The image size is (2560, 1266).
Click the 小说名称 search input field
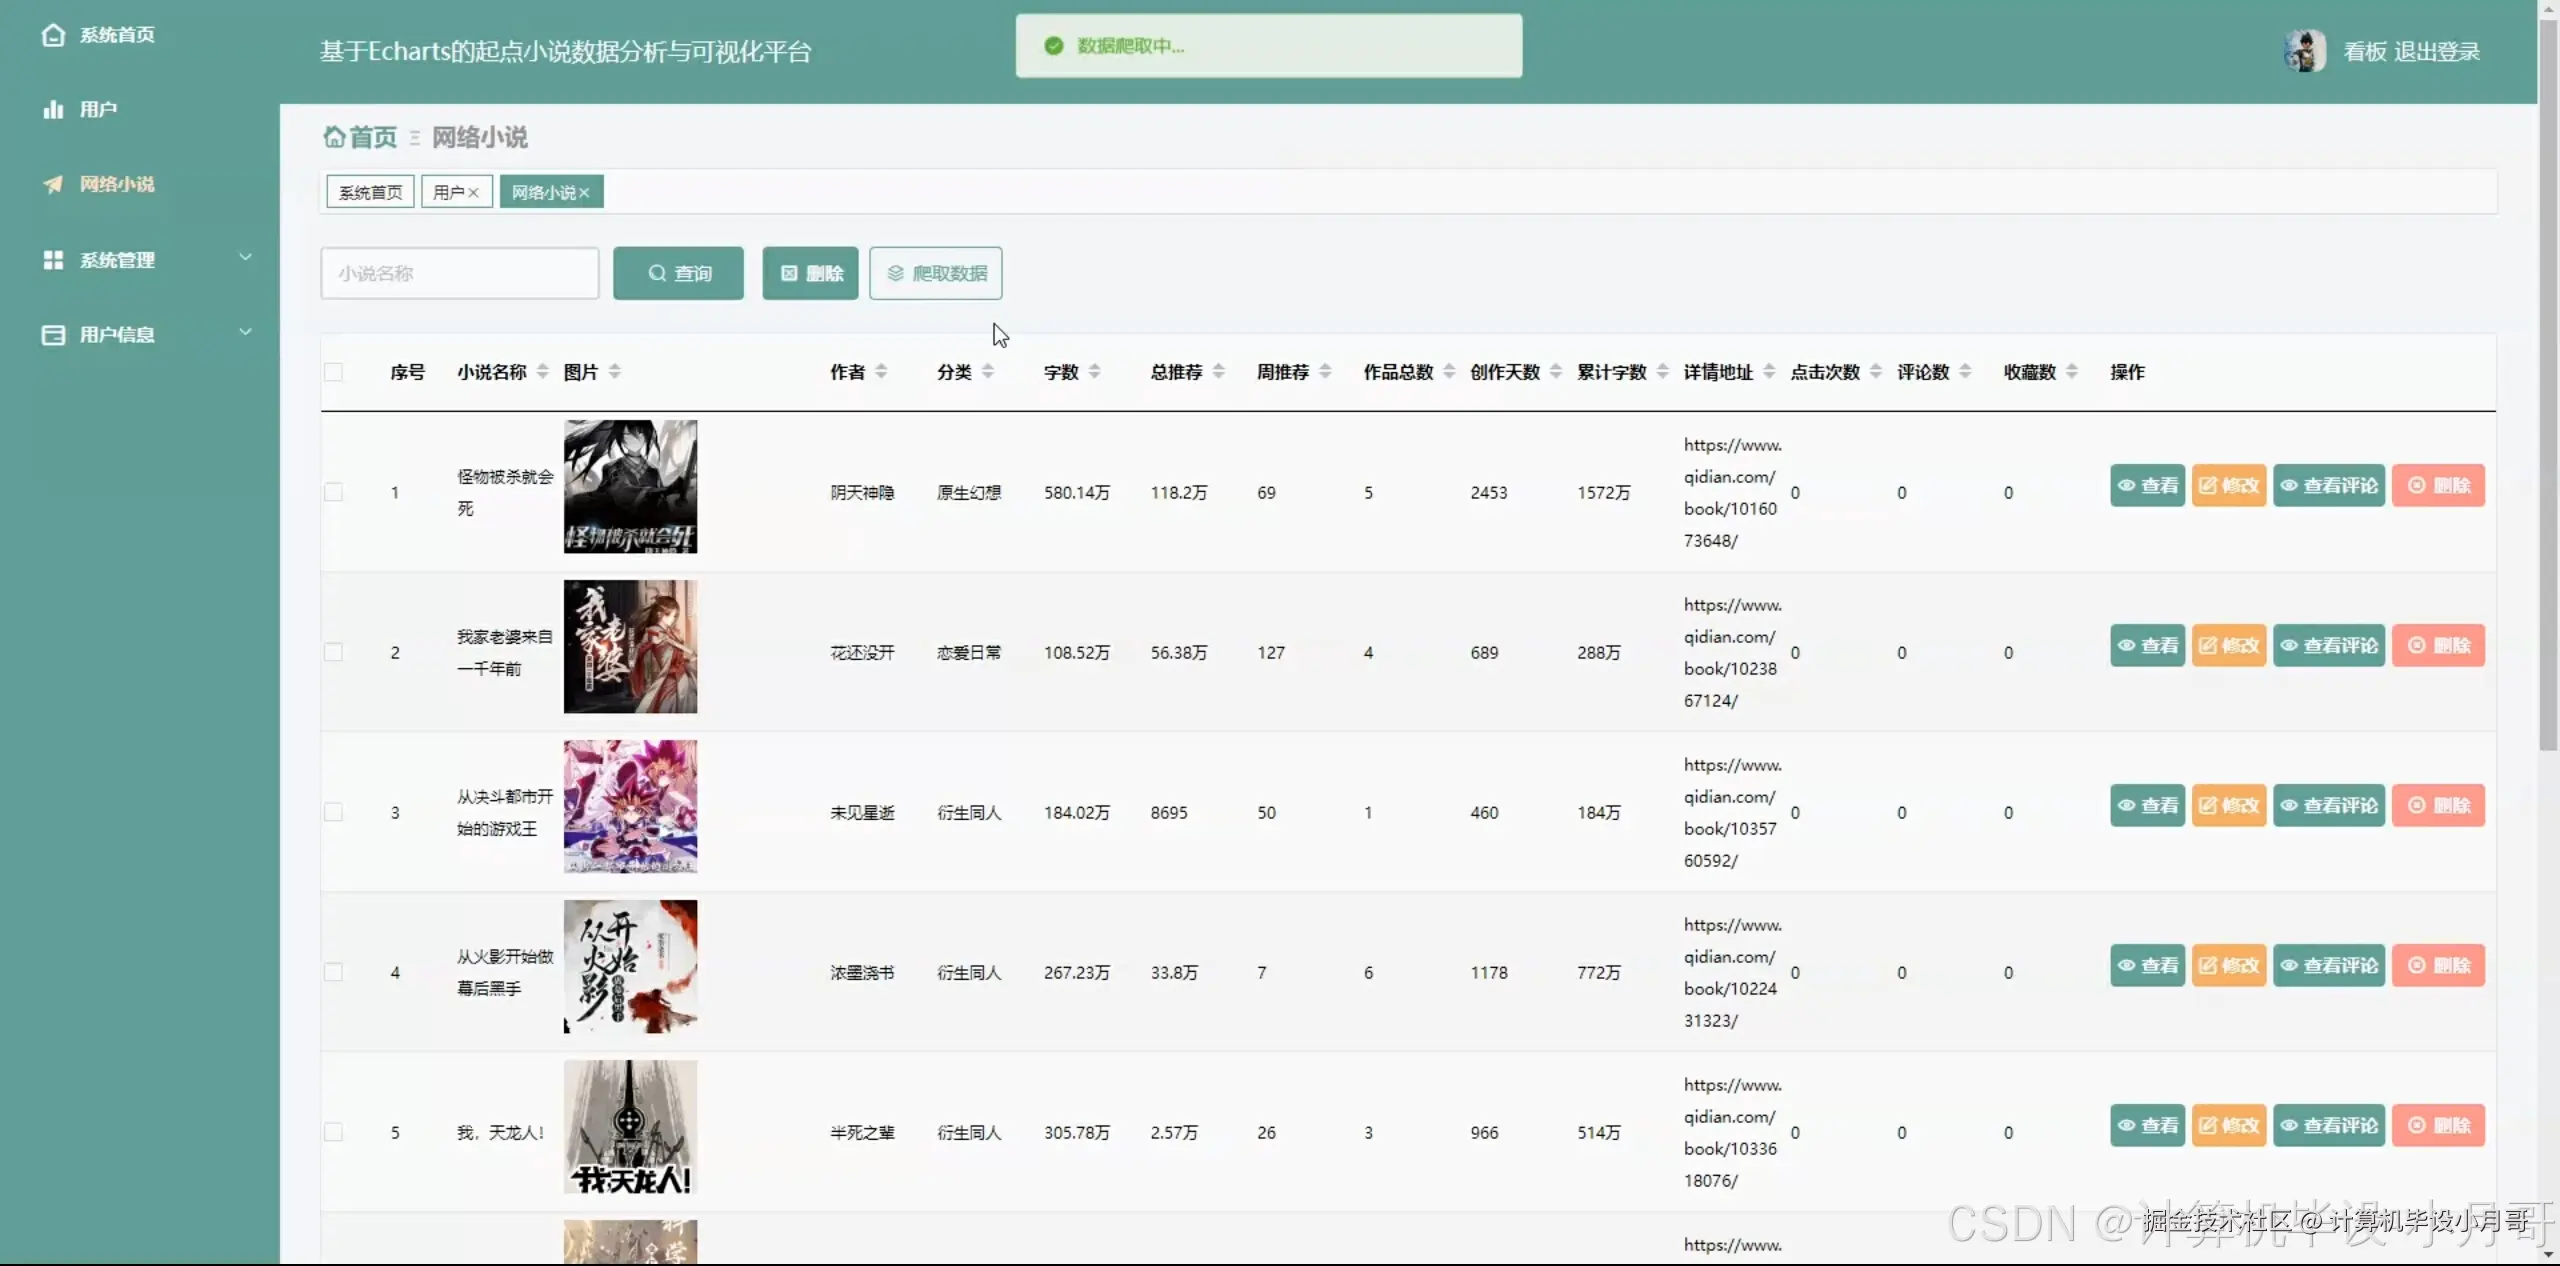point(460,273)
